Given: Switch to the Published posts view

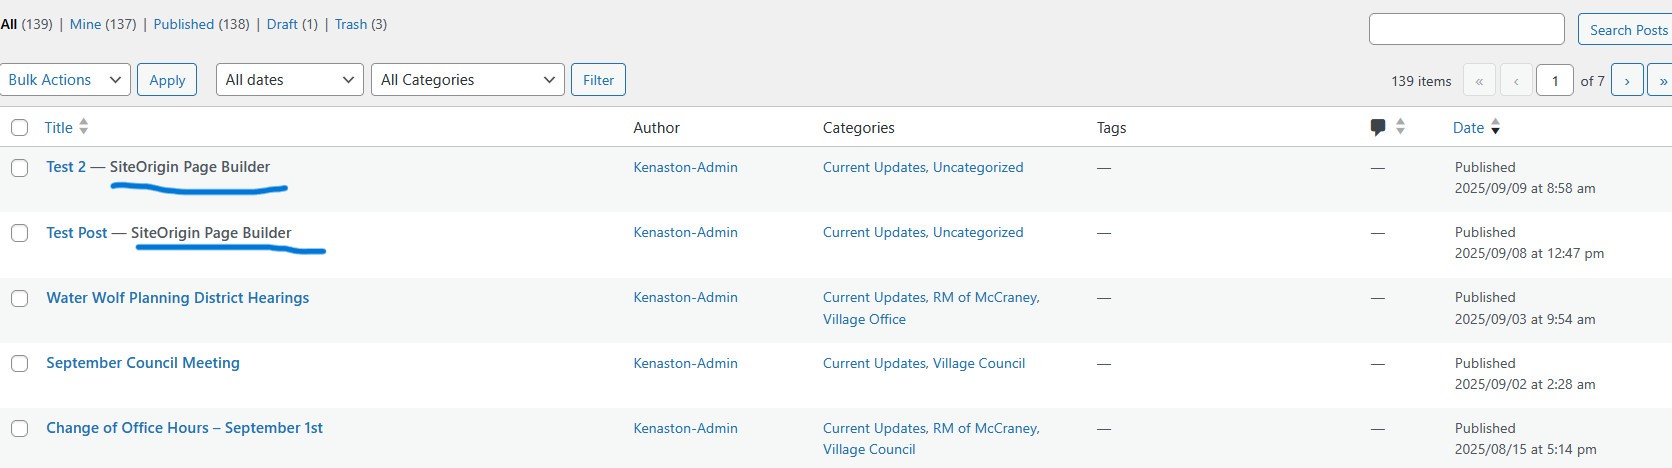Looking at the screenshot, I should (x=184, y=24).
